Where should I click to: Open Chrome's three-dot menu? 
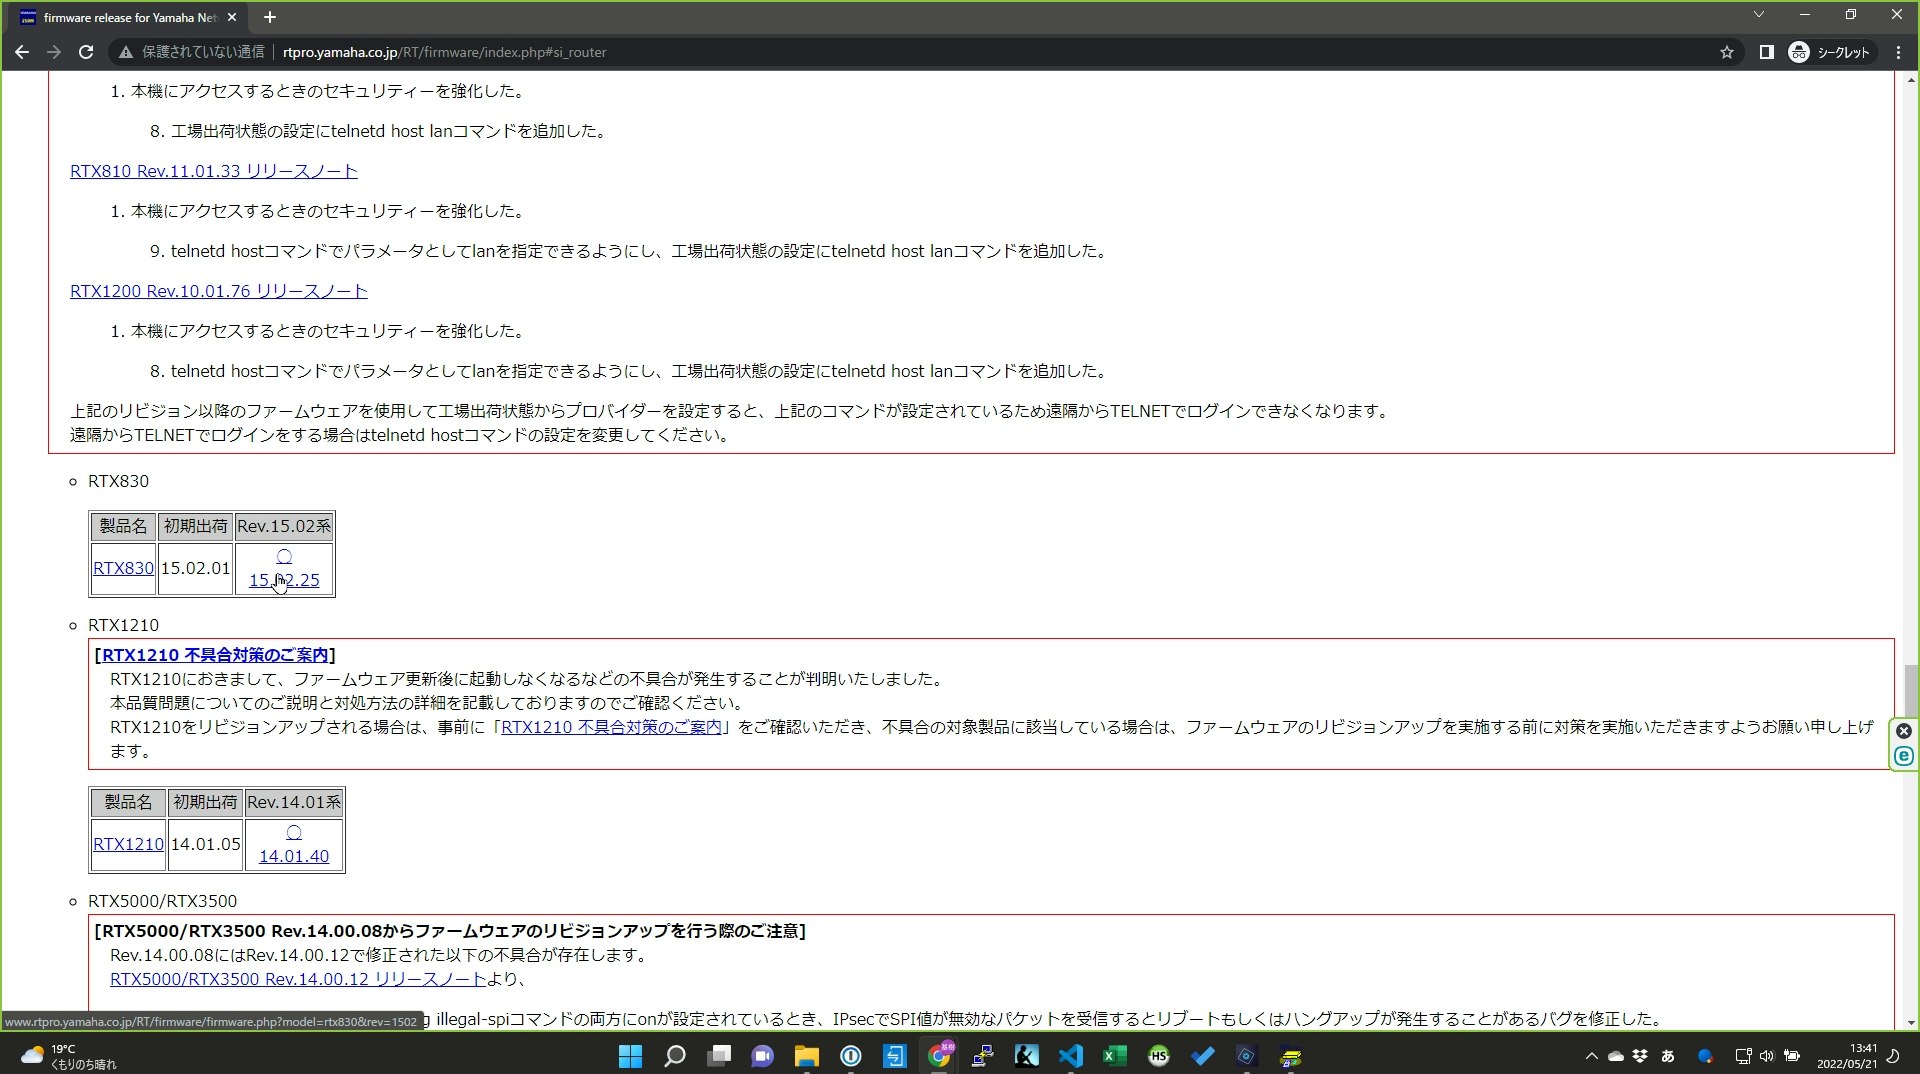1897,52
